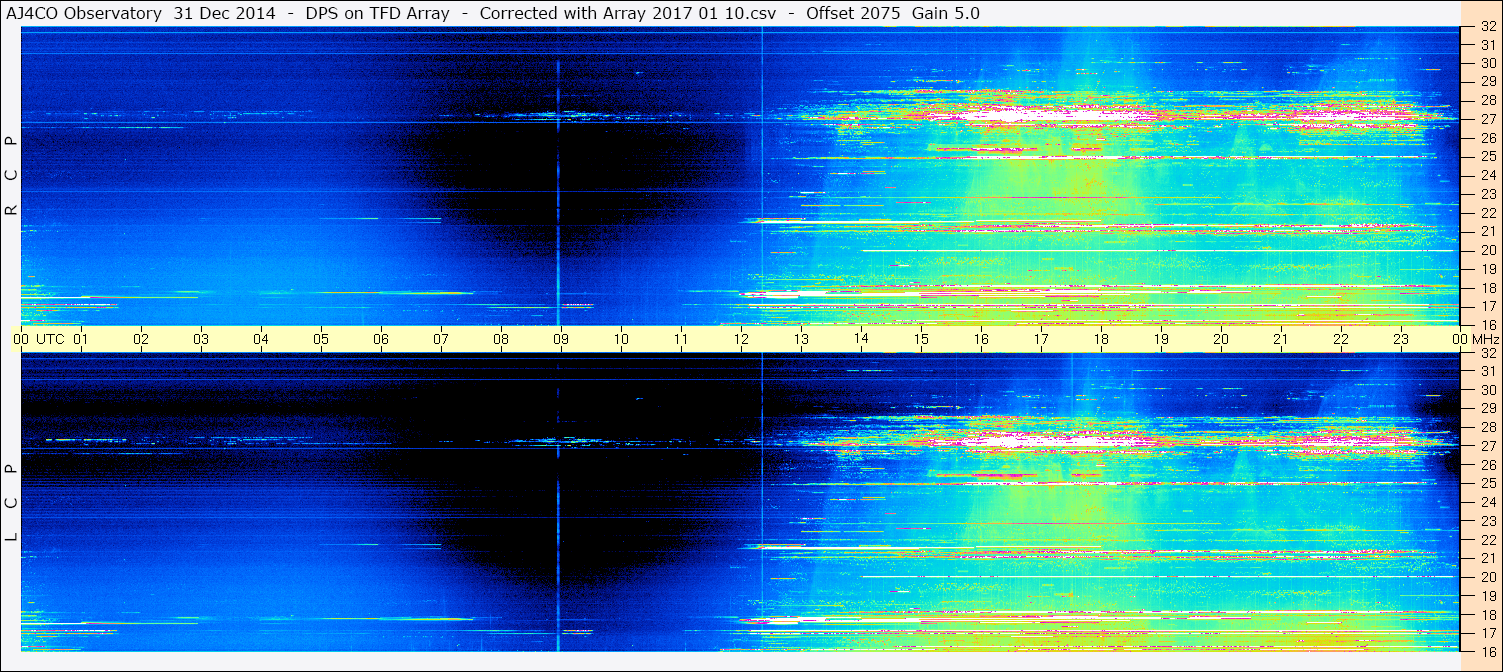Select hour marker 17 on time axis
The width and height of the screenshot is (1503, 672).
tap(1041, 339)
